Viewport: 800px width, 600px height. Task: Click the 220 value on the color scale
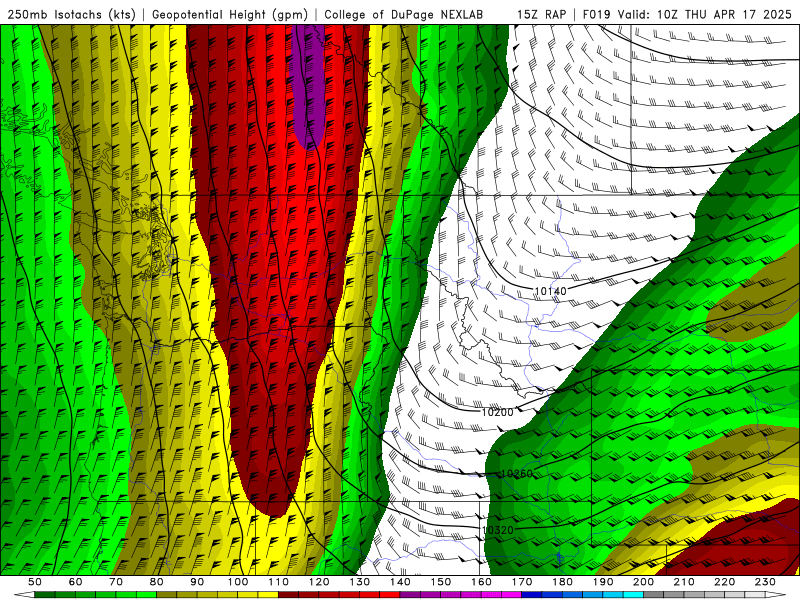coord(725,582)
